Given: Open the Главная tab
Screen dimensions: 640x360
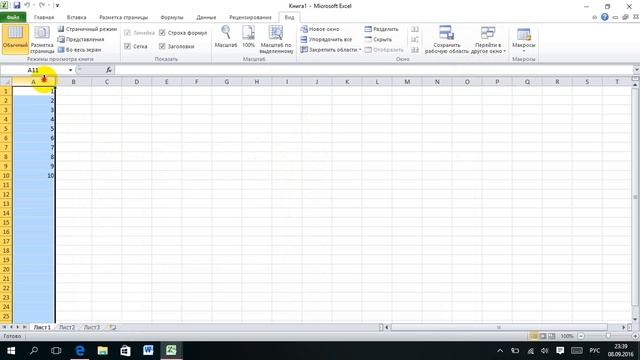Looking at the screenshot, I should [x=44, y=17].
